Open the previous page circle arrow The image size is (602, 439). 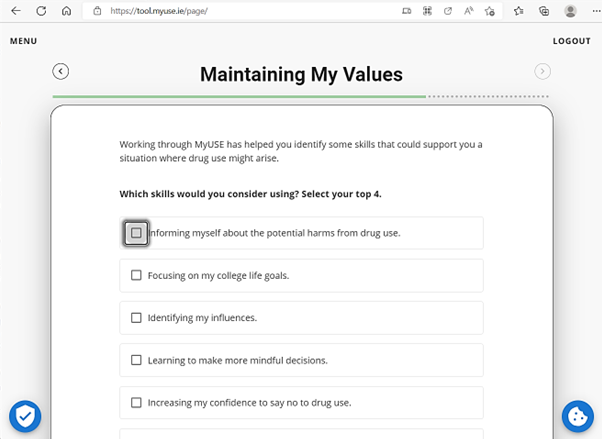(61, 71)
